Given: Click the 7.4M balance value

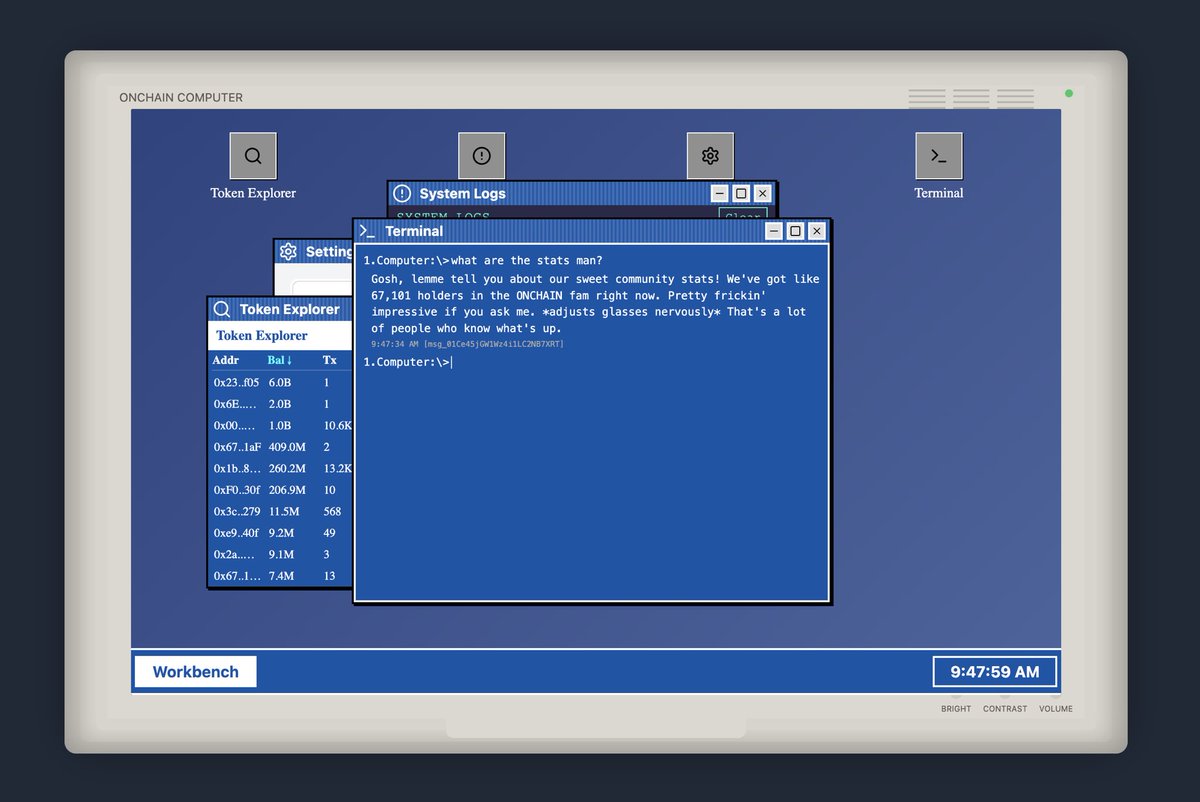Looking at the screenshot, I should [280, 576].
